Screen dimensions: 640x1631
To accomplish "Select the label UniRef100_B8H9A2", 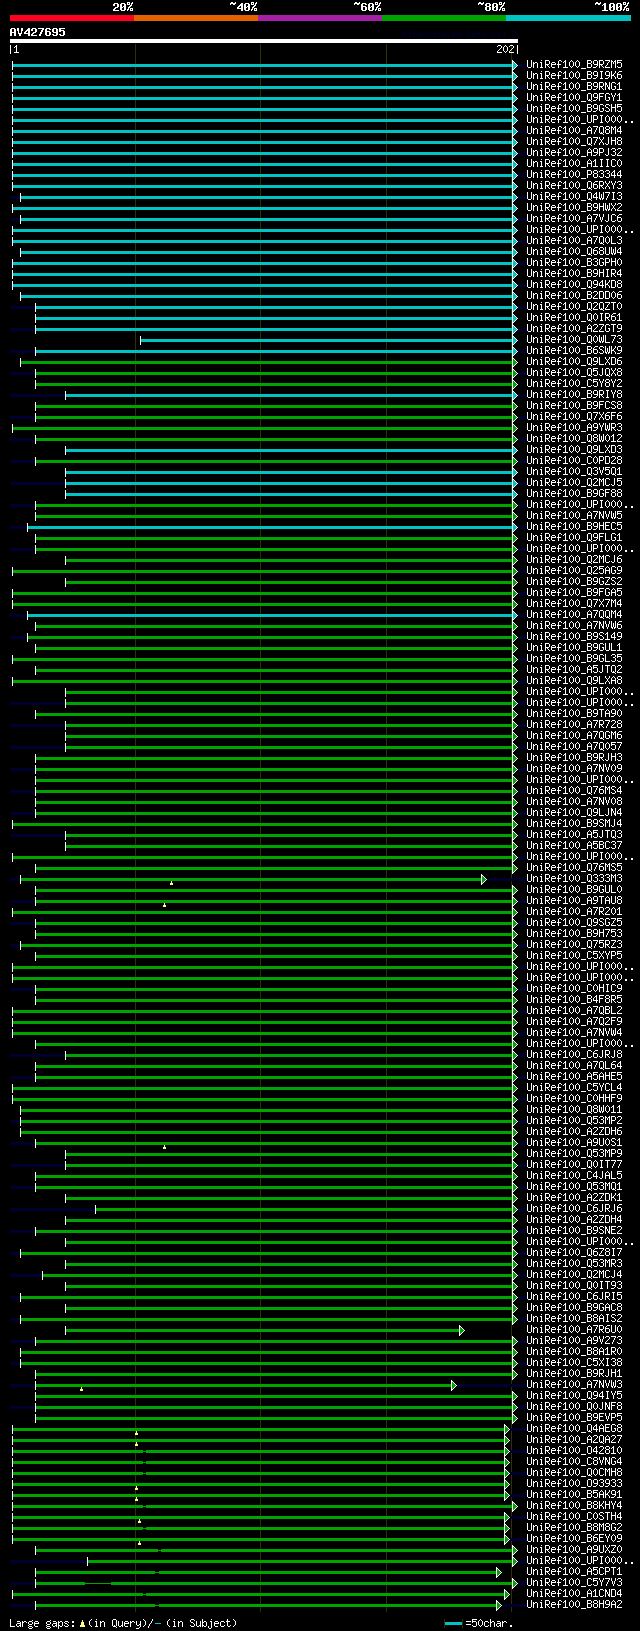I will tap(574, 1605).
